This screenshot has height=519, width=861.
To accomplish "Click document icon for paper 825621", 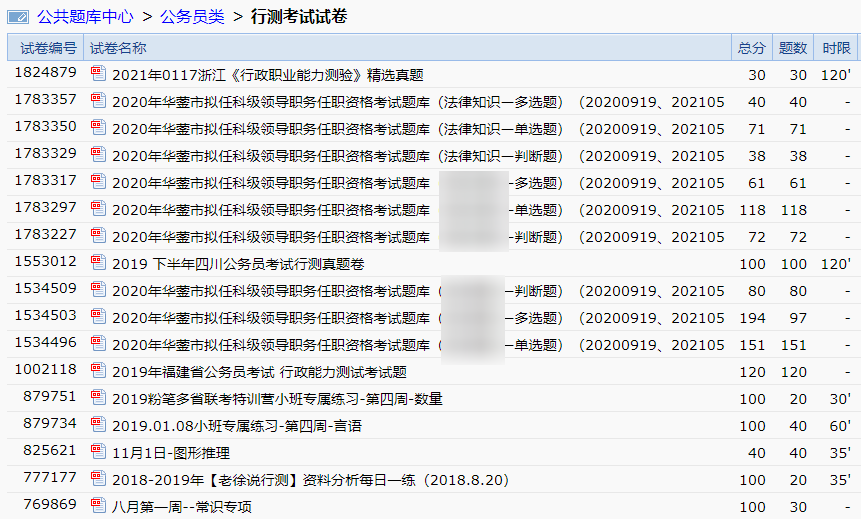I will [x=98, y=450].
